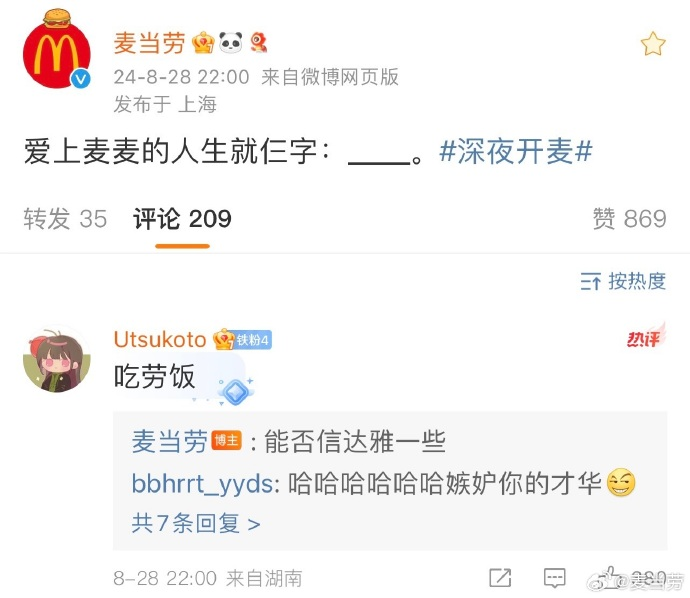Open bbhrrt_yyds user profile link
The width and height of the screenshot is (690, 598).
click(x=203, y=484)
